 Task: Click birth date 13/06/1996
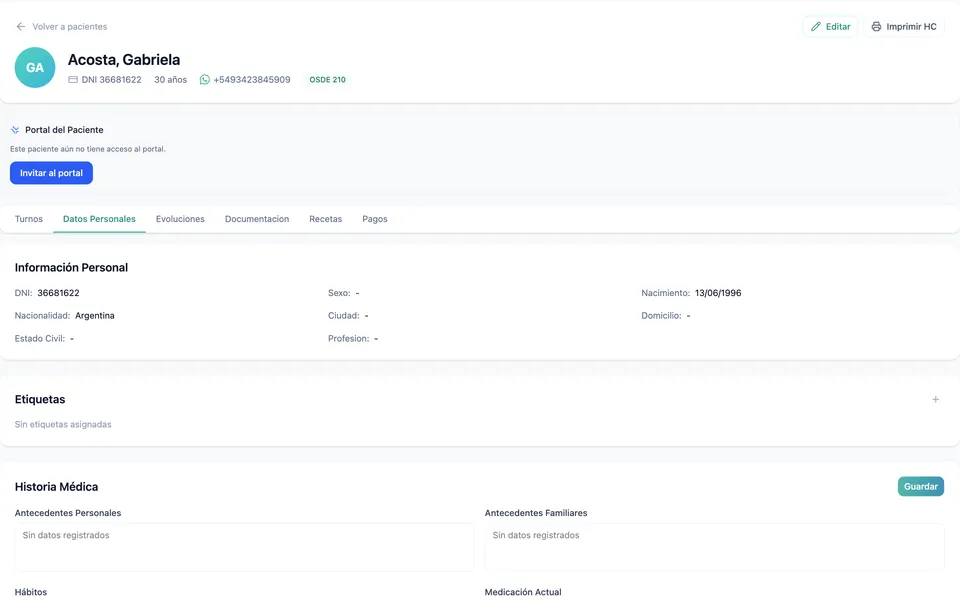[x=718, y=293]
